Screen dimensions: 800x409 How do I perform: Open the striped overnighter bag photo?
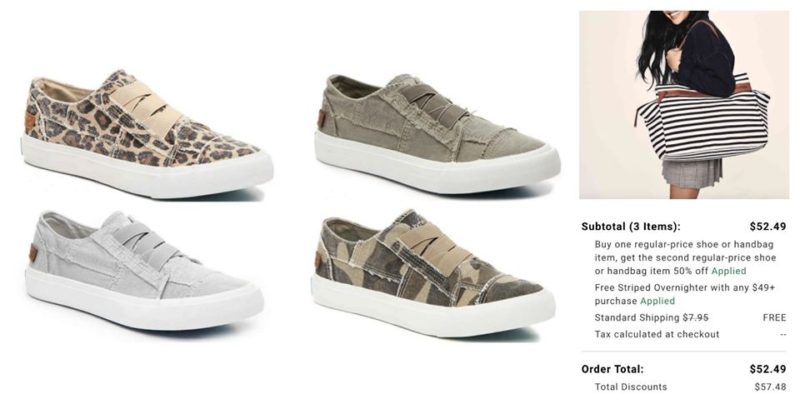(x=684, y=105)
